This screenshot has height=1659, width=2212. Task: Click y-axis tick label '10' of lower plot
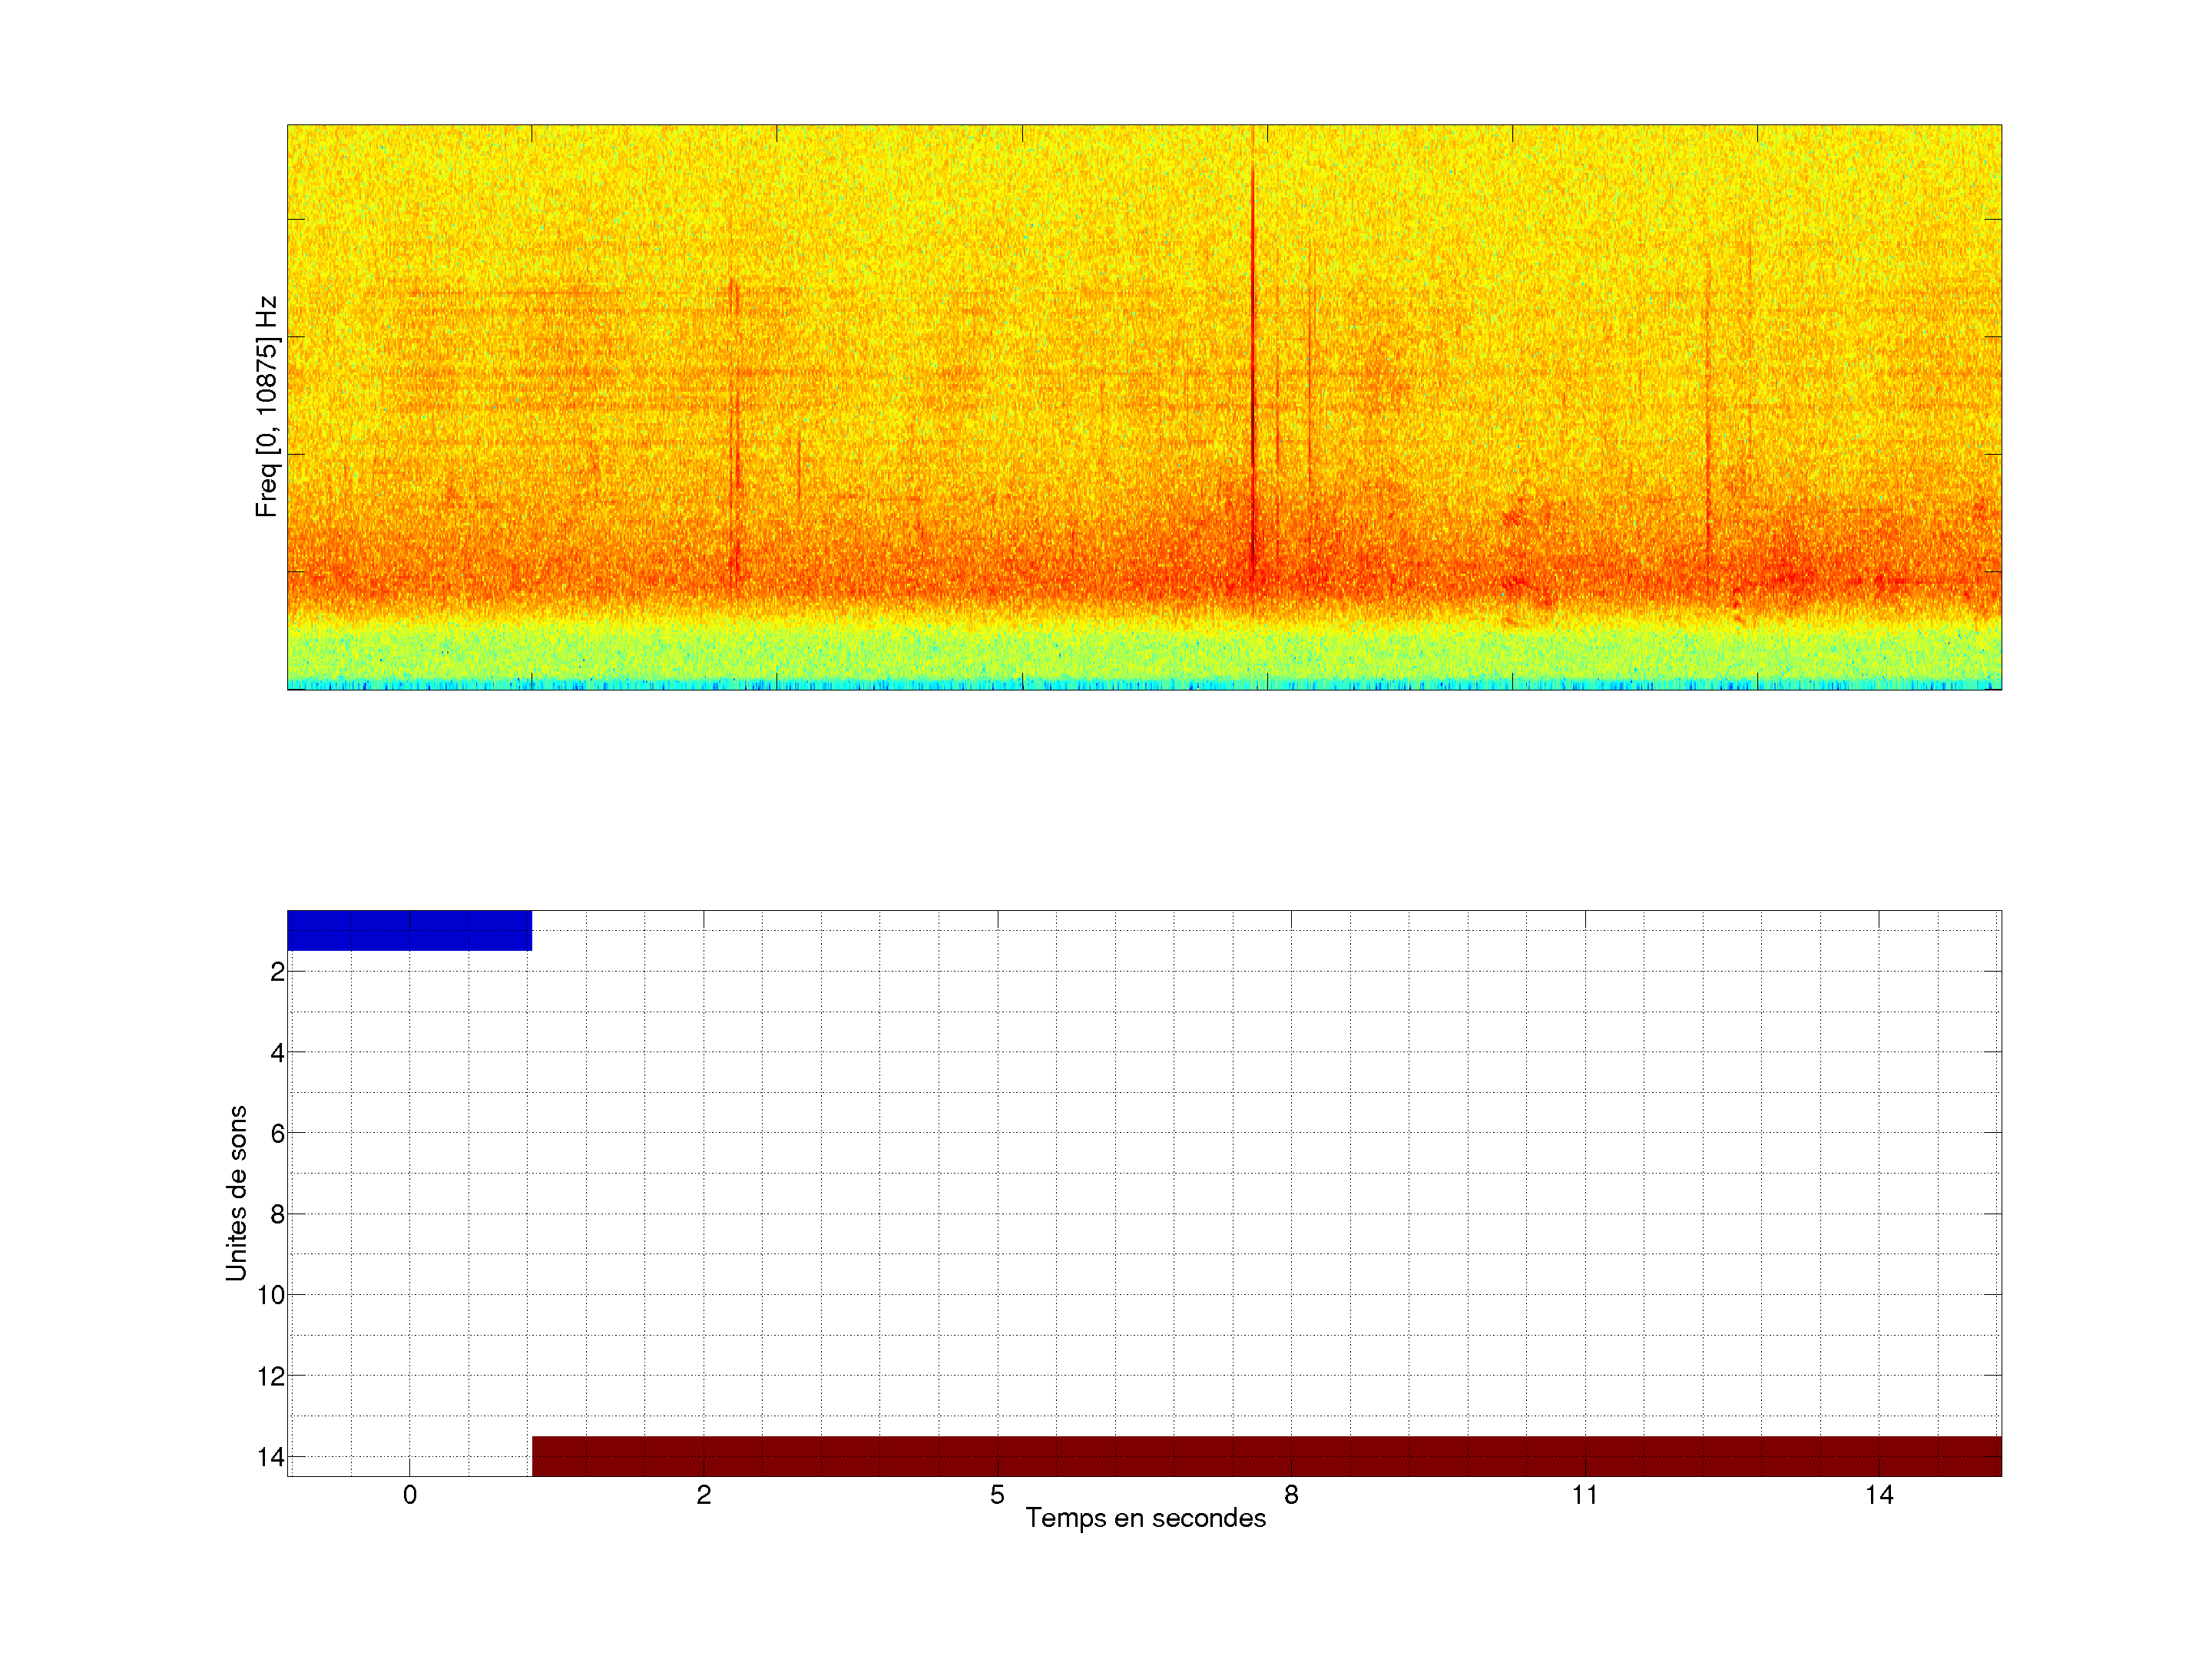[x=271, y=1295]
